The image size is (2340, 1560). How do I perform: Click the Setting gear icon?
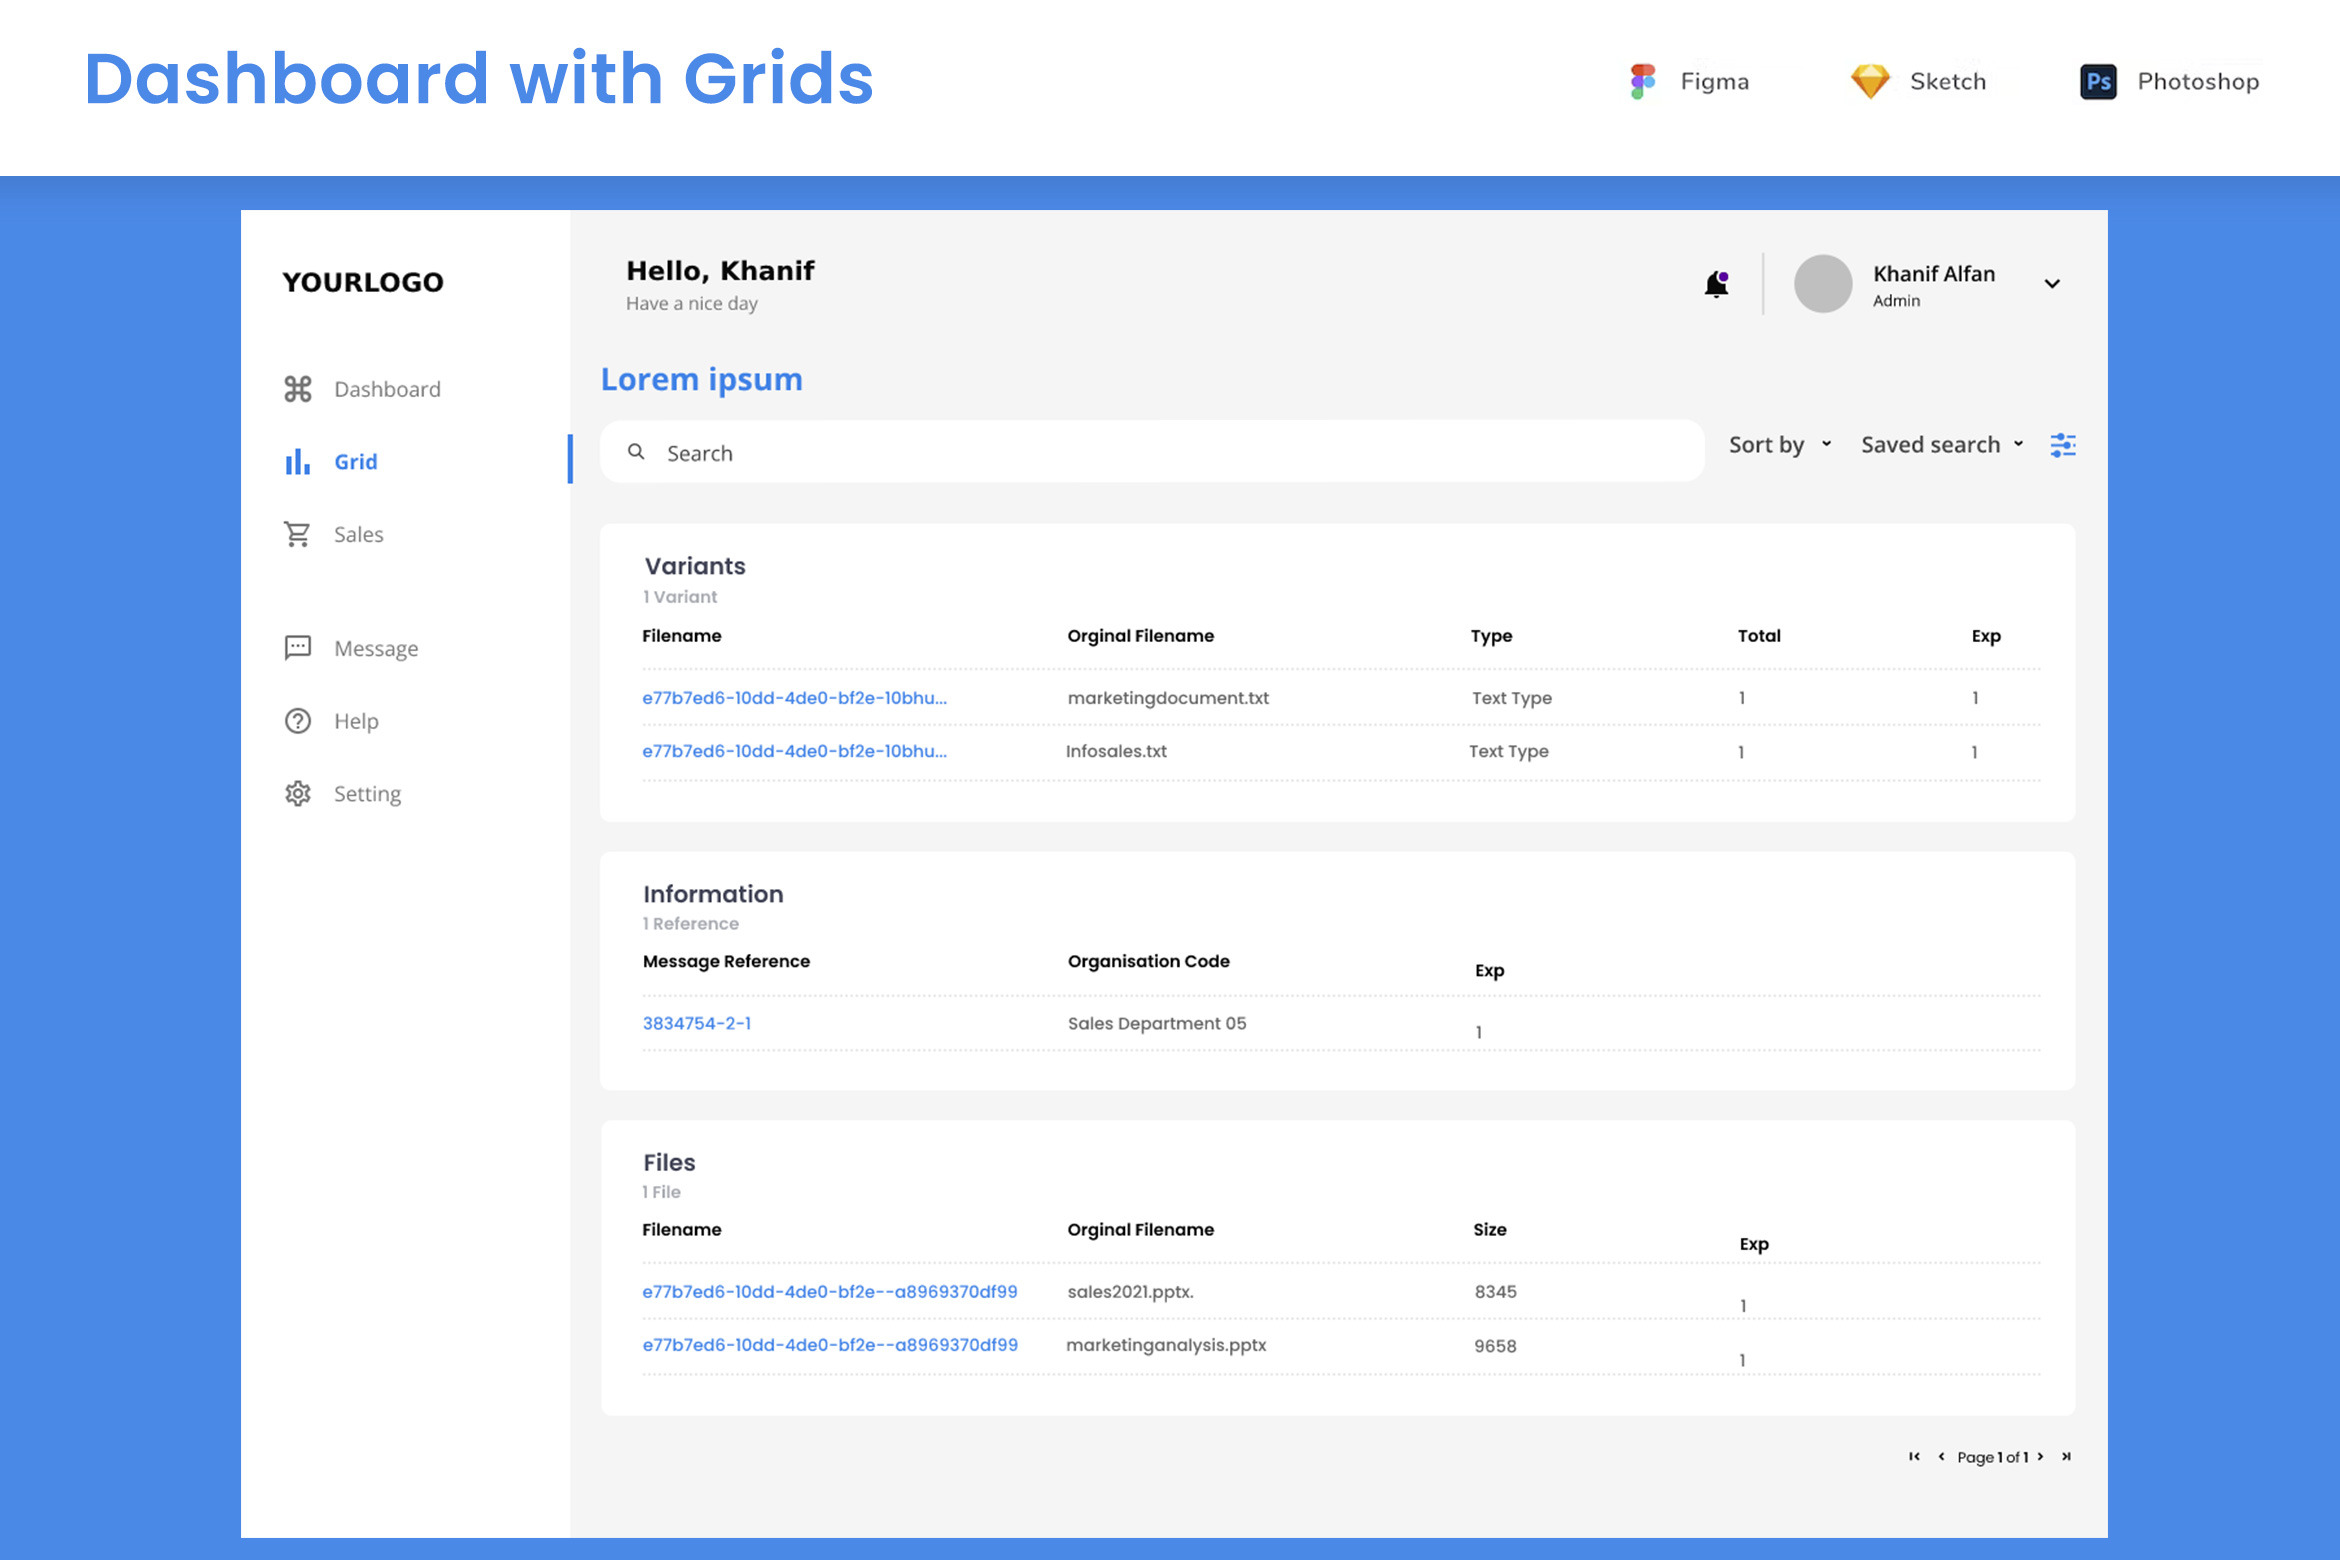click(x=298, y=794)
